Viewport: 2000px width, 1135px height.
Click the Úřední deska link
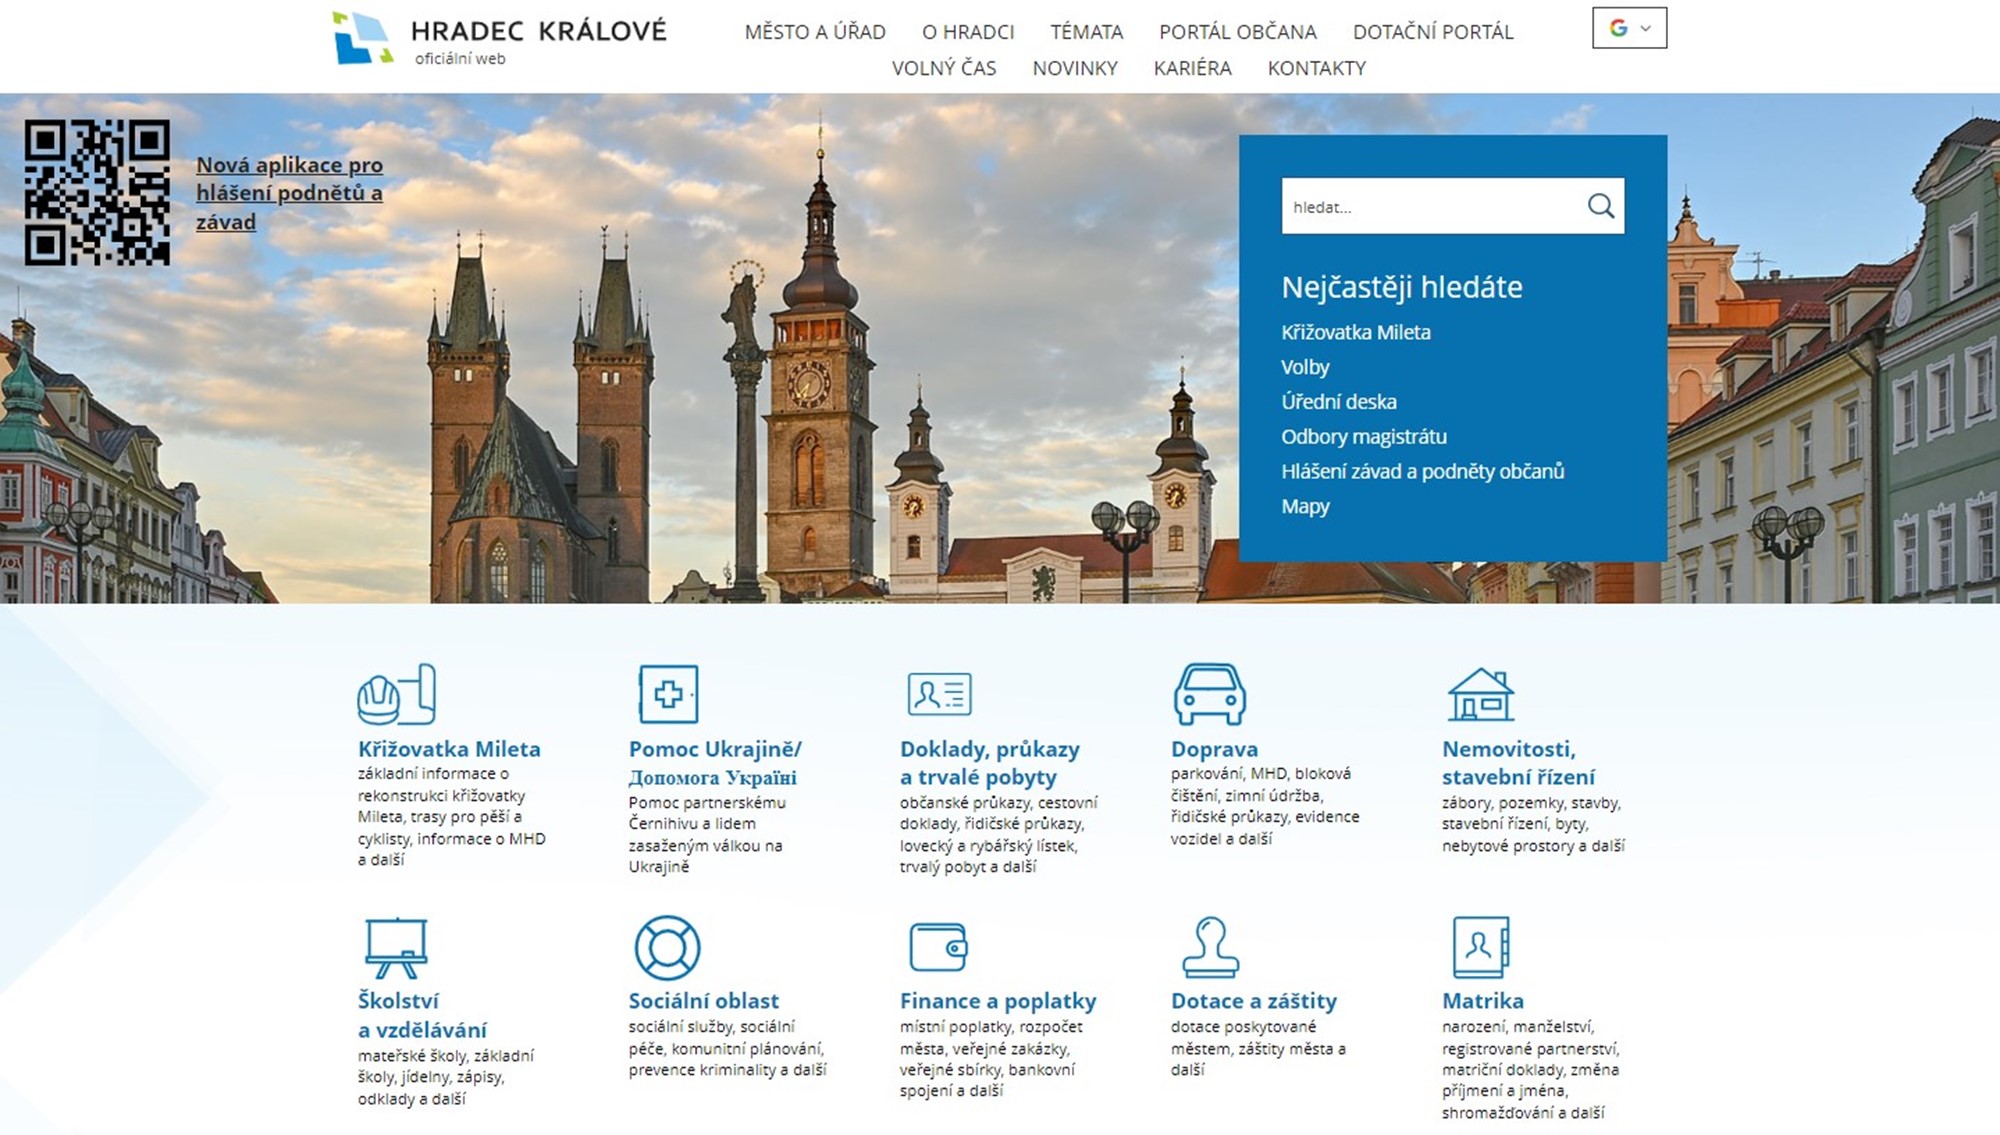click(1338, 402)
